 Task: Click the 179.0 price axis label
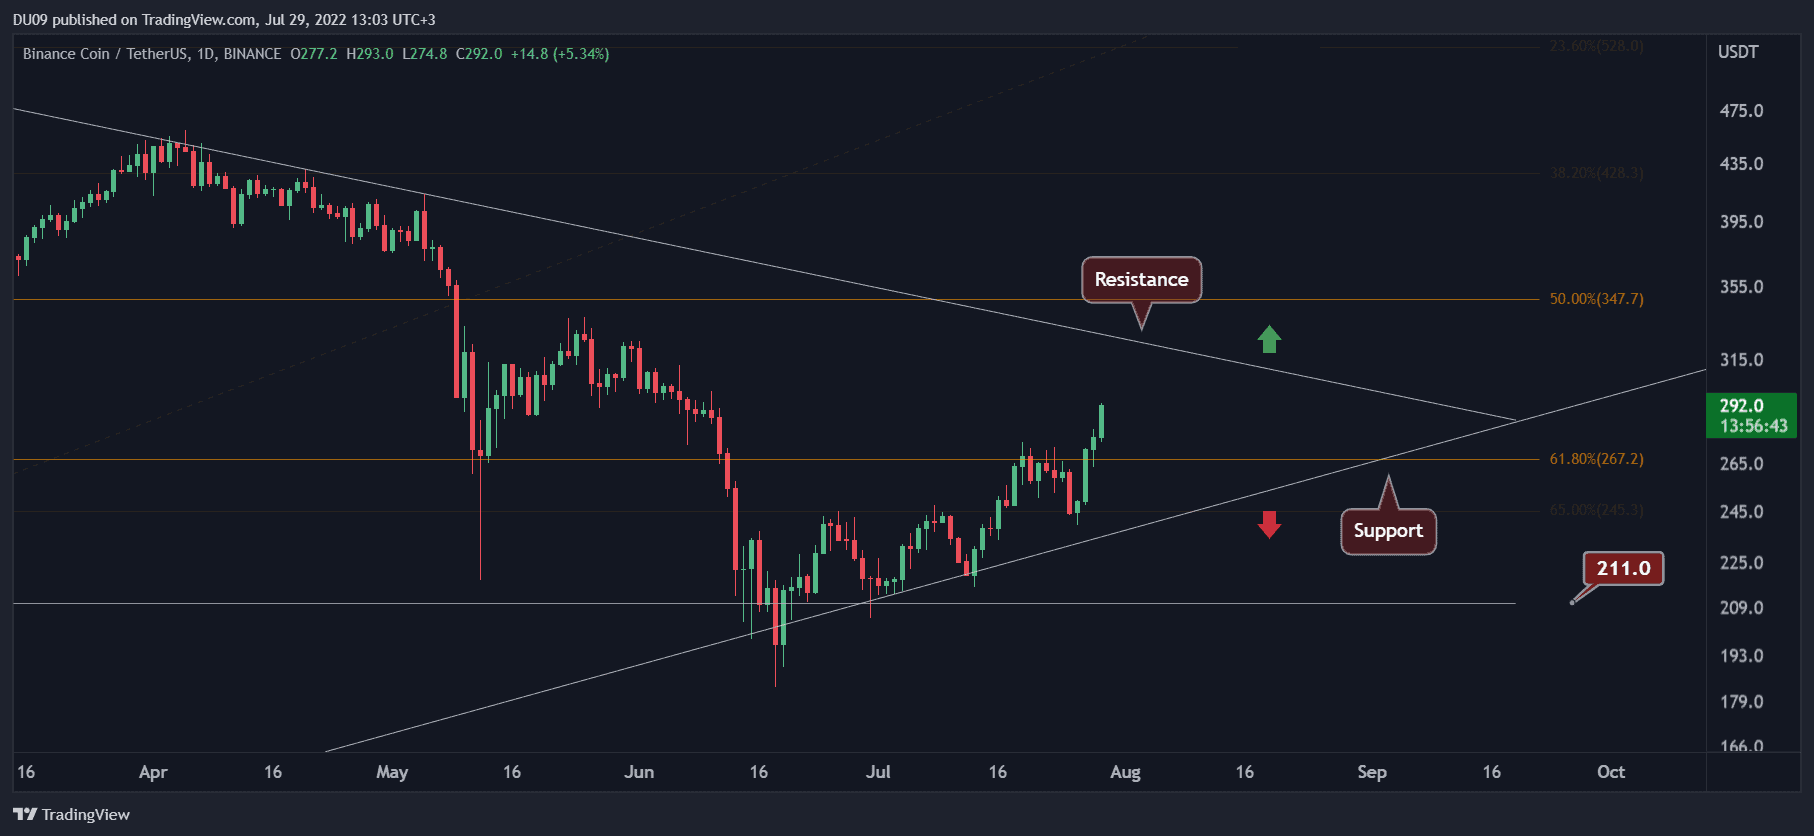tap(1742, 702)
